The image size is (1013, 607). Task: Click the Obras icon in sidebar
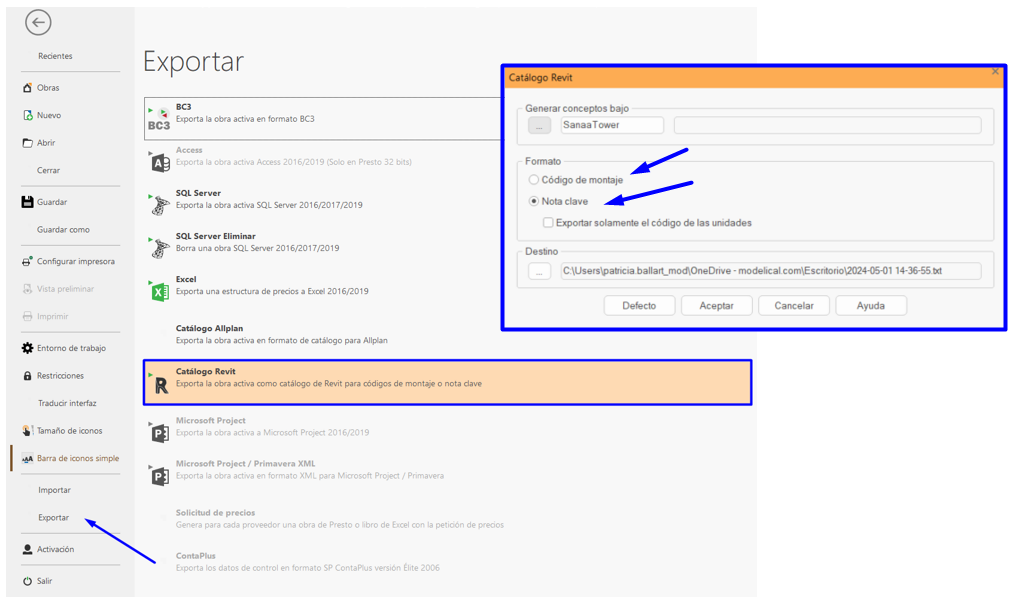pyautogui.click(x=27, y=88)
